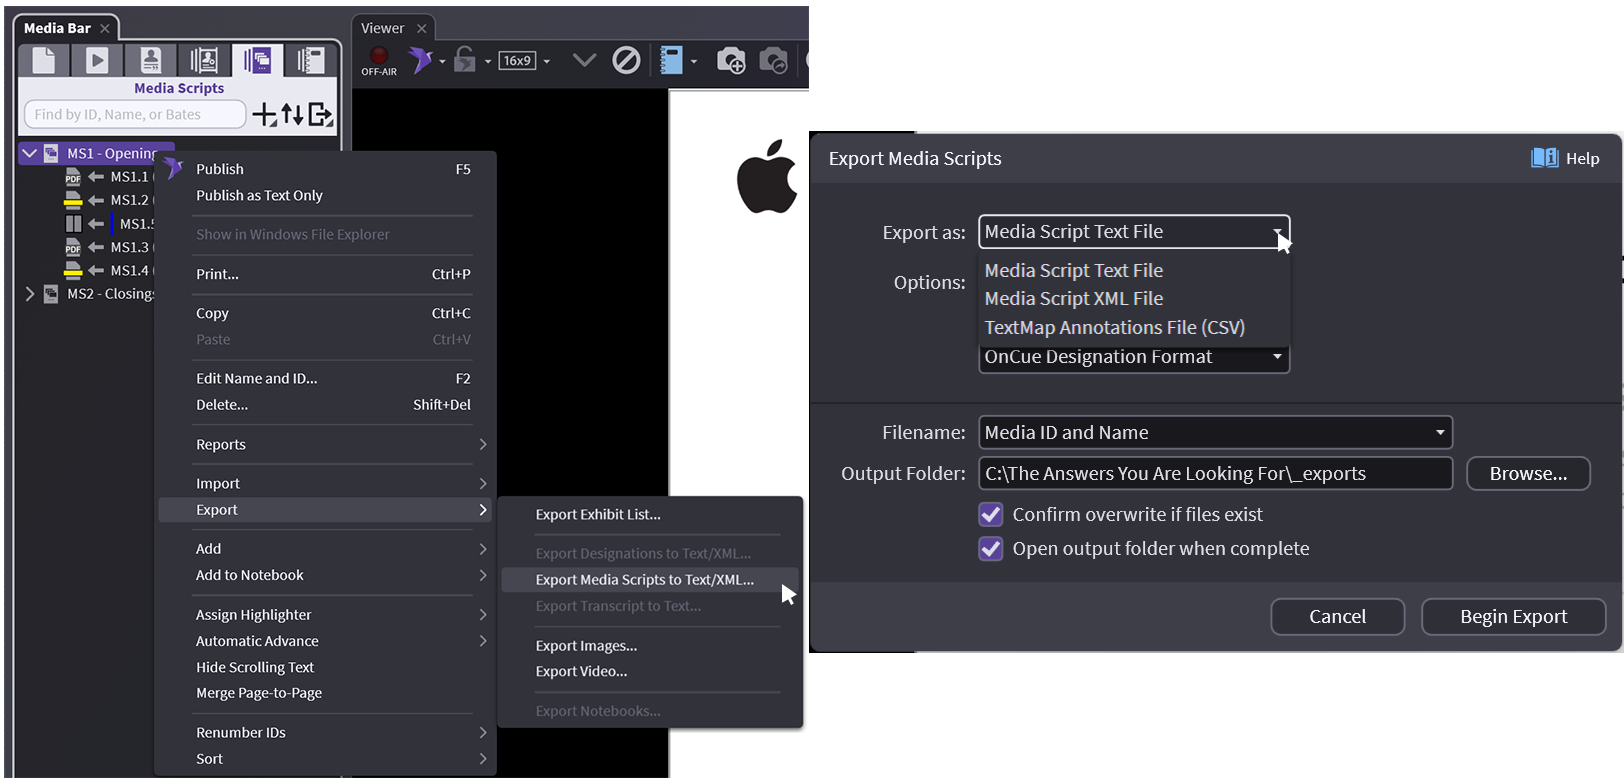Open the Transcripts tab icon with person
The height and width of the screenshot is (784, 1624).
[151, 61]
